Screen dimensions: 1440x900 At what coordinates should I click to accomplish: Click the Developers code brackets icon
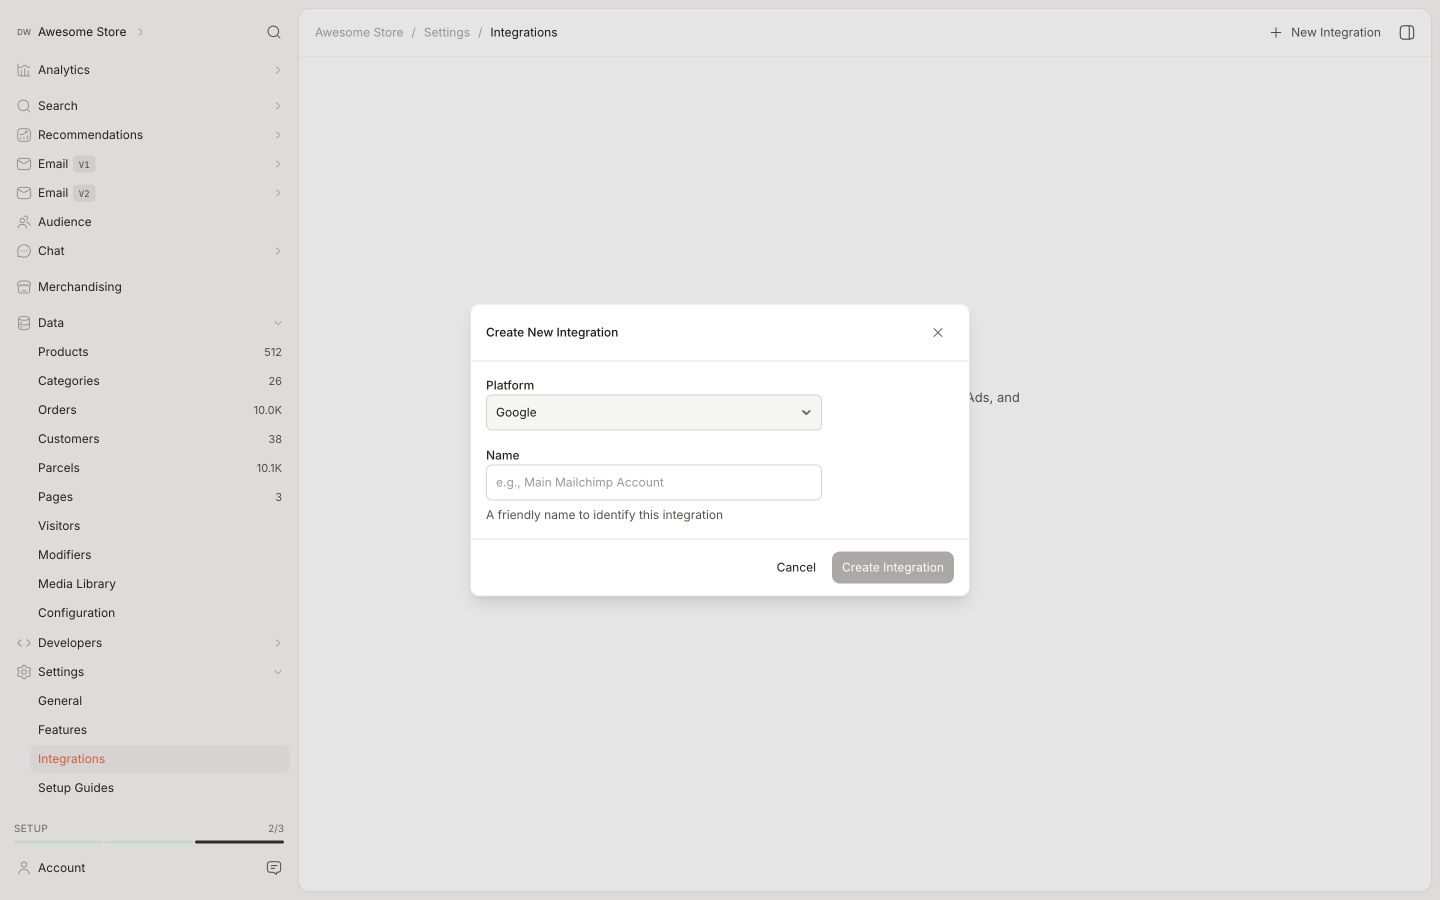[x=24, y=643]
